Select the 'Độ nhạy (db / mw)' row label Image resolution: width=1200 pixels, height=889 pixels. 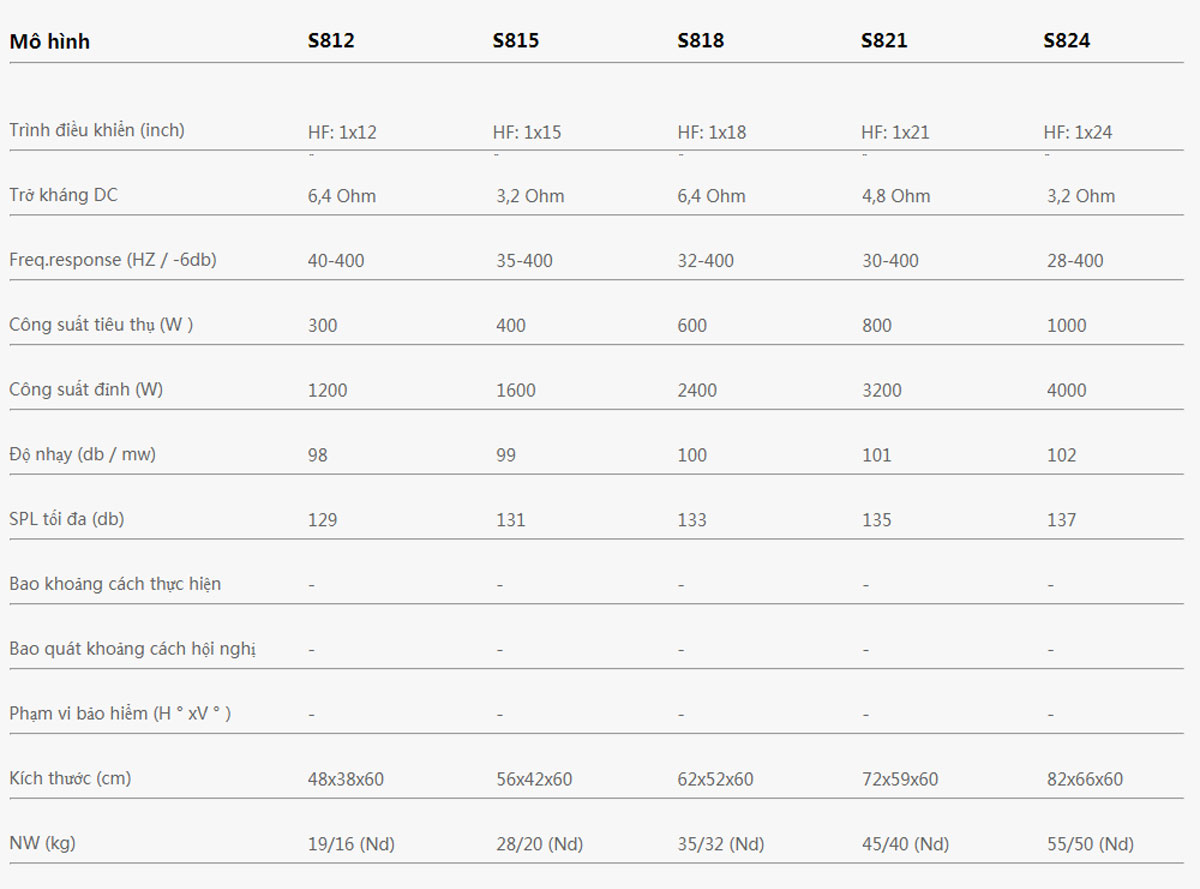click(83, 455)
